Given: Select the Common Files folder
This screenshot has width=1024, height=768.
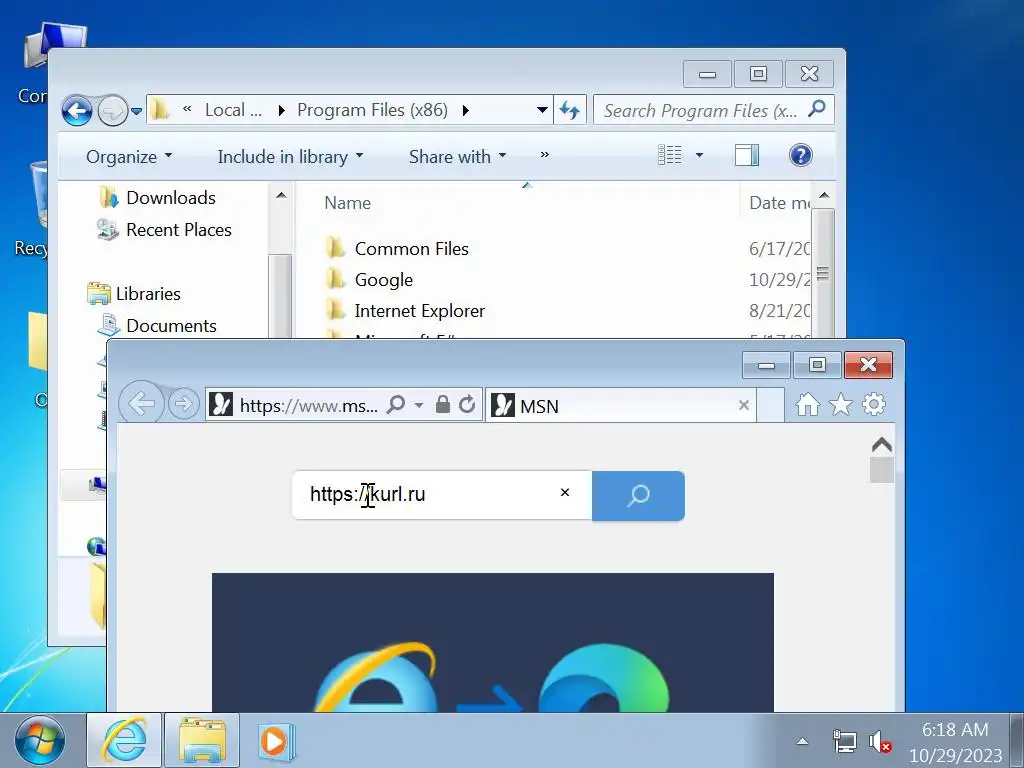Looking at the screenshot, I should point(411,249).
